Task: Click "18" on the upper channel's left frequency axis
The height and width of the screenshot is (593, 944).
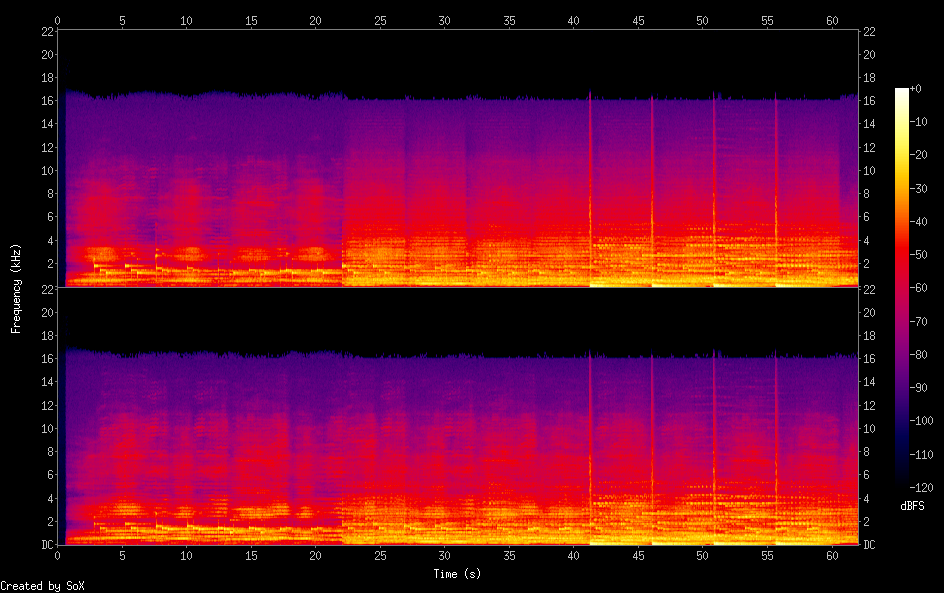Action: pyautogui.click(x=47, y=78)
